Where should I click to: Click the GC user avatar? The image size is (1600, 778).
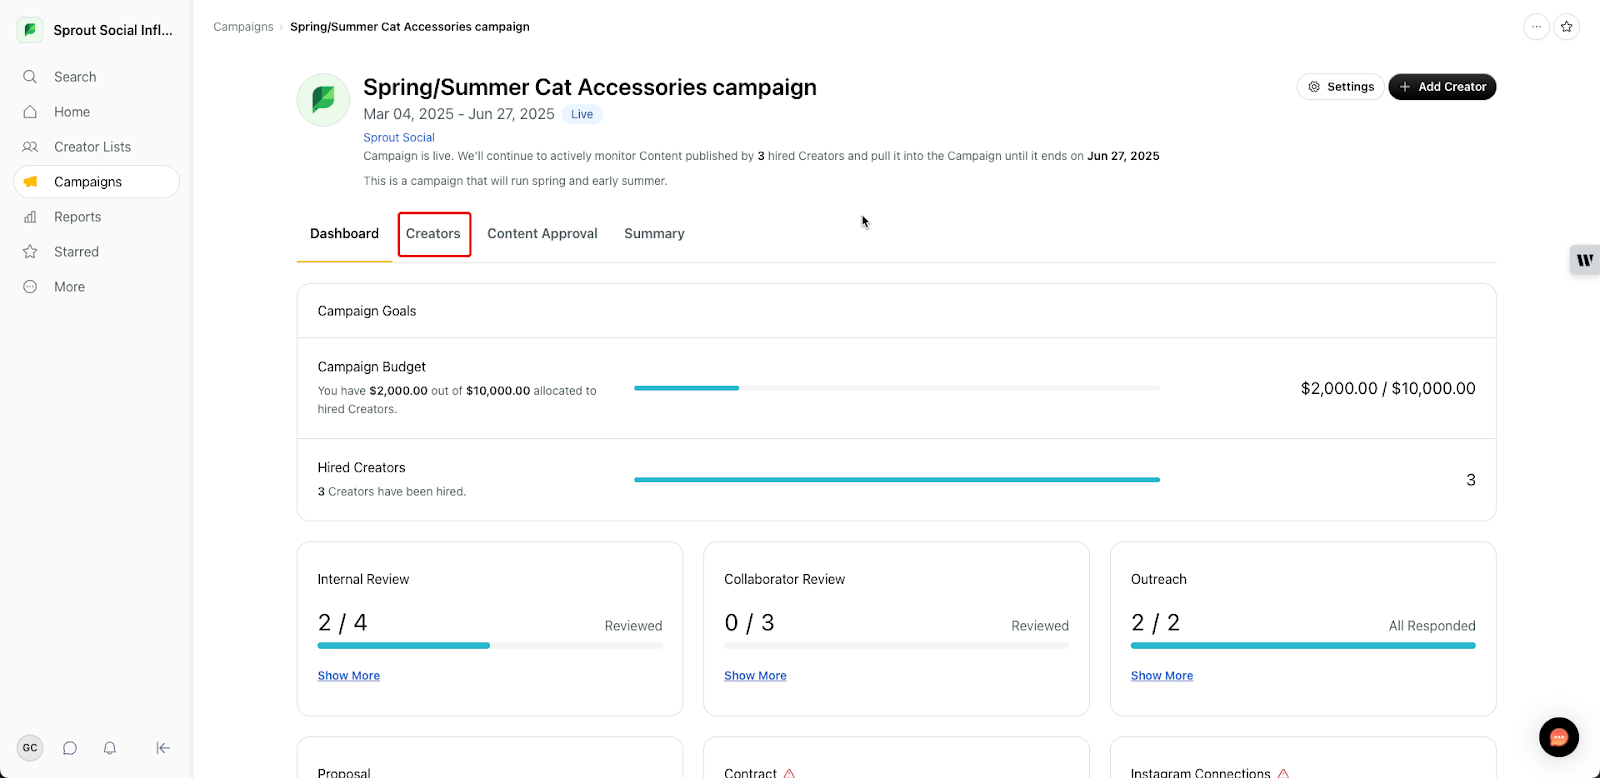30,748
